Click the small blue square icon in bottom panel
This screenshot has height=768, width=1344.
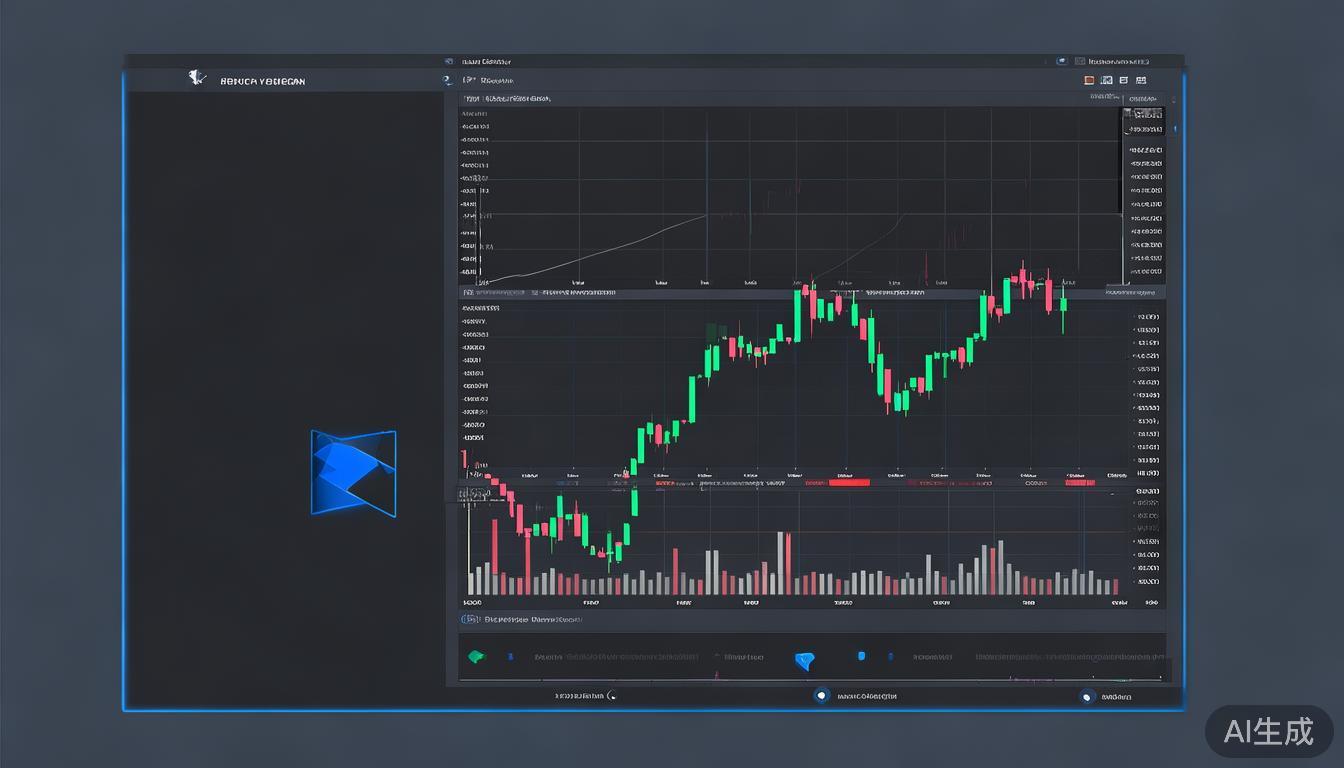861,657
